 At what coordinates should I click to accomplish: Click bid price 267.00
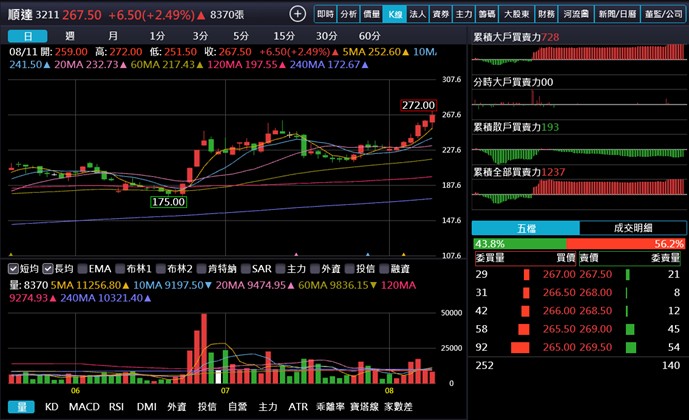tap(559, 275)
